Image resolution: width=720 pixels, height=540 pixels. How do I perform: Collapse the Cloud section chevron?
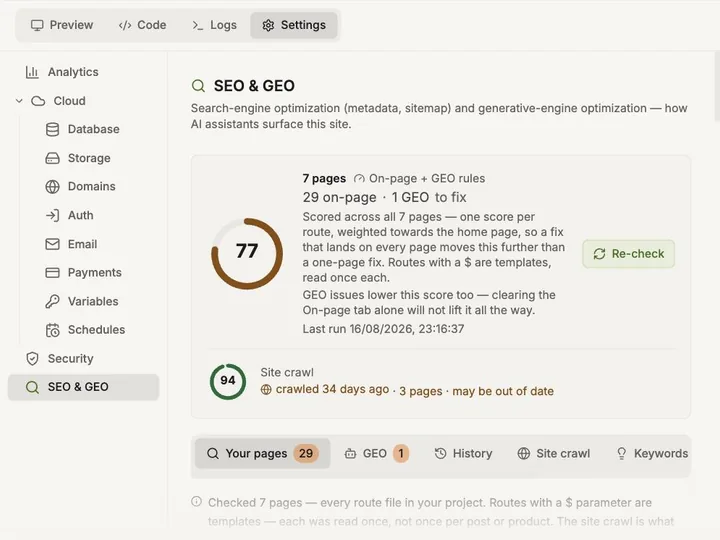tap(19, 101)
